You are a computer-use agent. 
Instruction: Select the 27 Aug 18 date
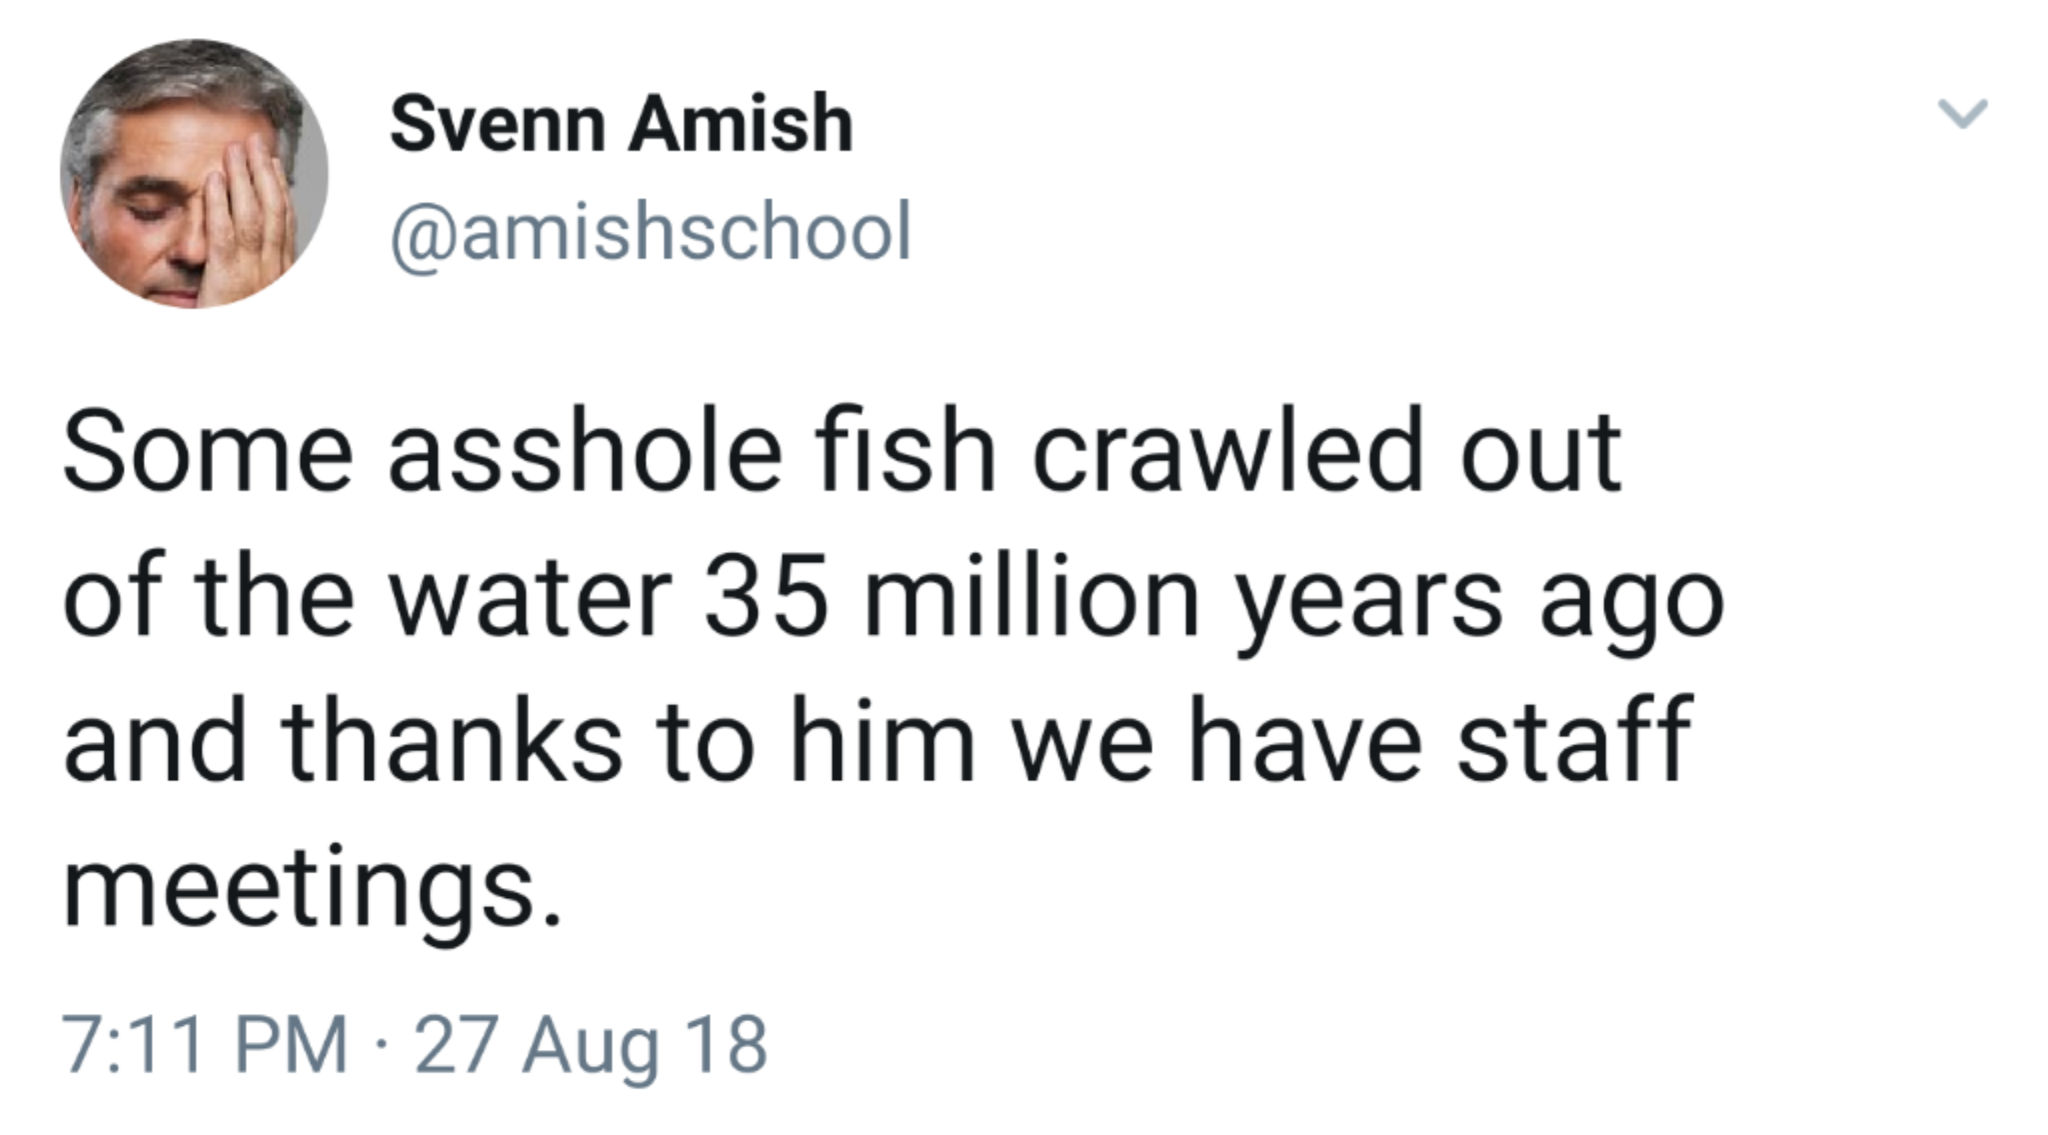tap(590, 1045)
